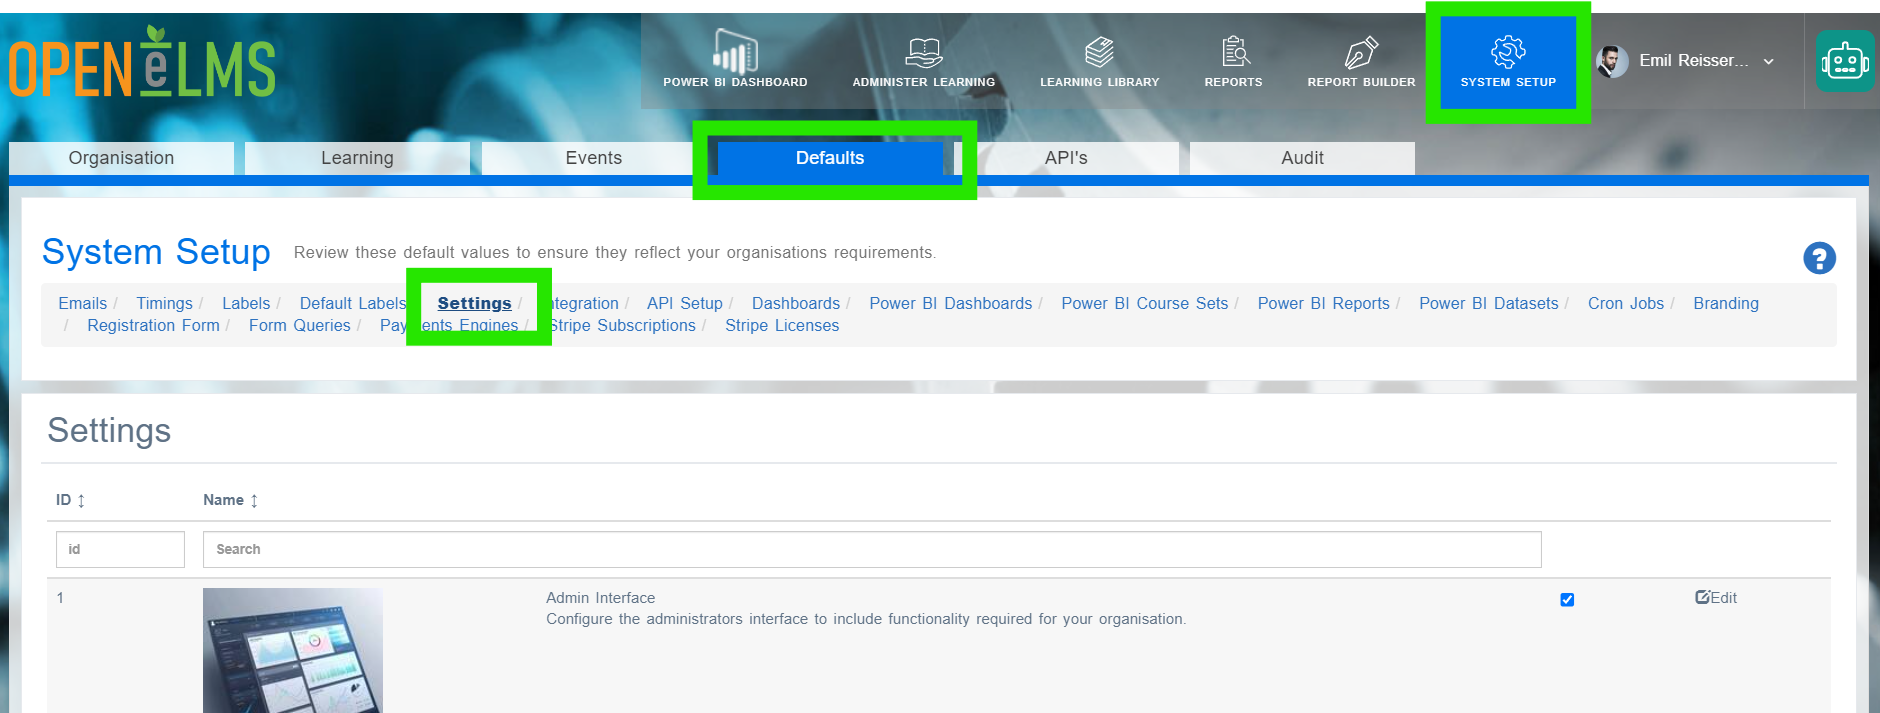Image resolution: width=1880 pixels, height=713 pixels.
Task: Switch to the Audit tab
Action: pyautogui.click(x=1302, y=158)
